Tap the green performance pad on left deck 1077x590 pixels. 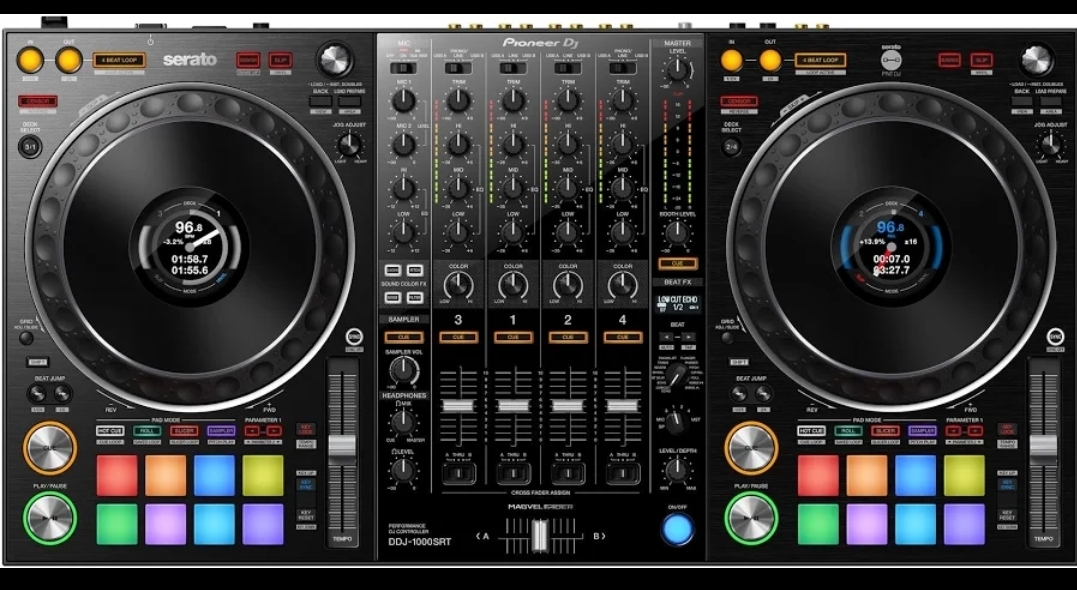pyautogui.click(x=117, y=524)
